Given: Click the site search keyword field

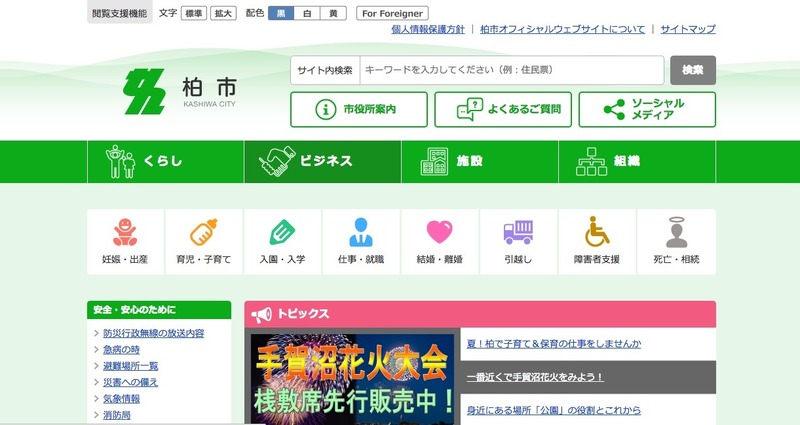Looking at the screenshot, I should (x=510, y=70).
